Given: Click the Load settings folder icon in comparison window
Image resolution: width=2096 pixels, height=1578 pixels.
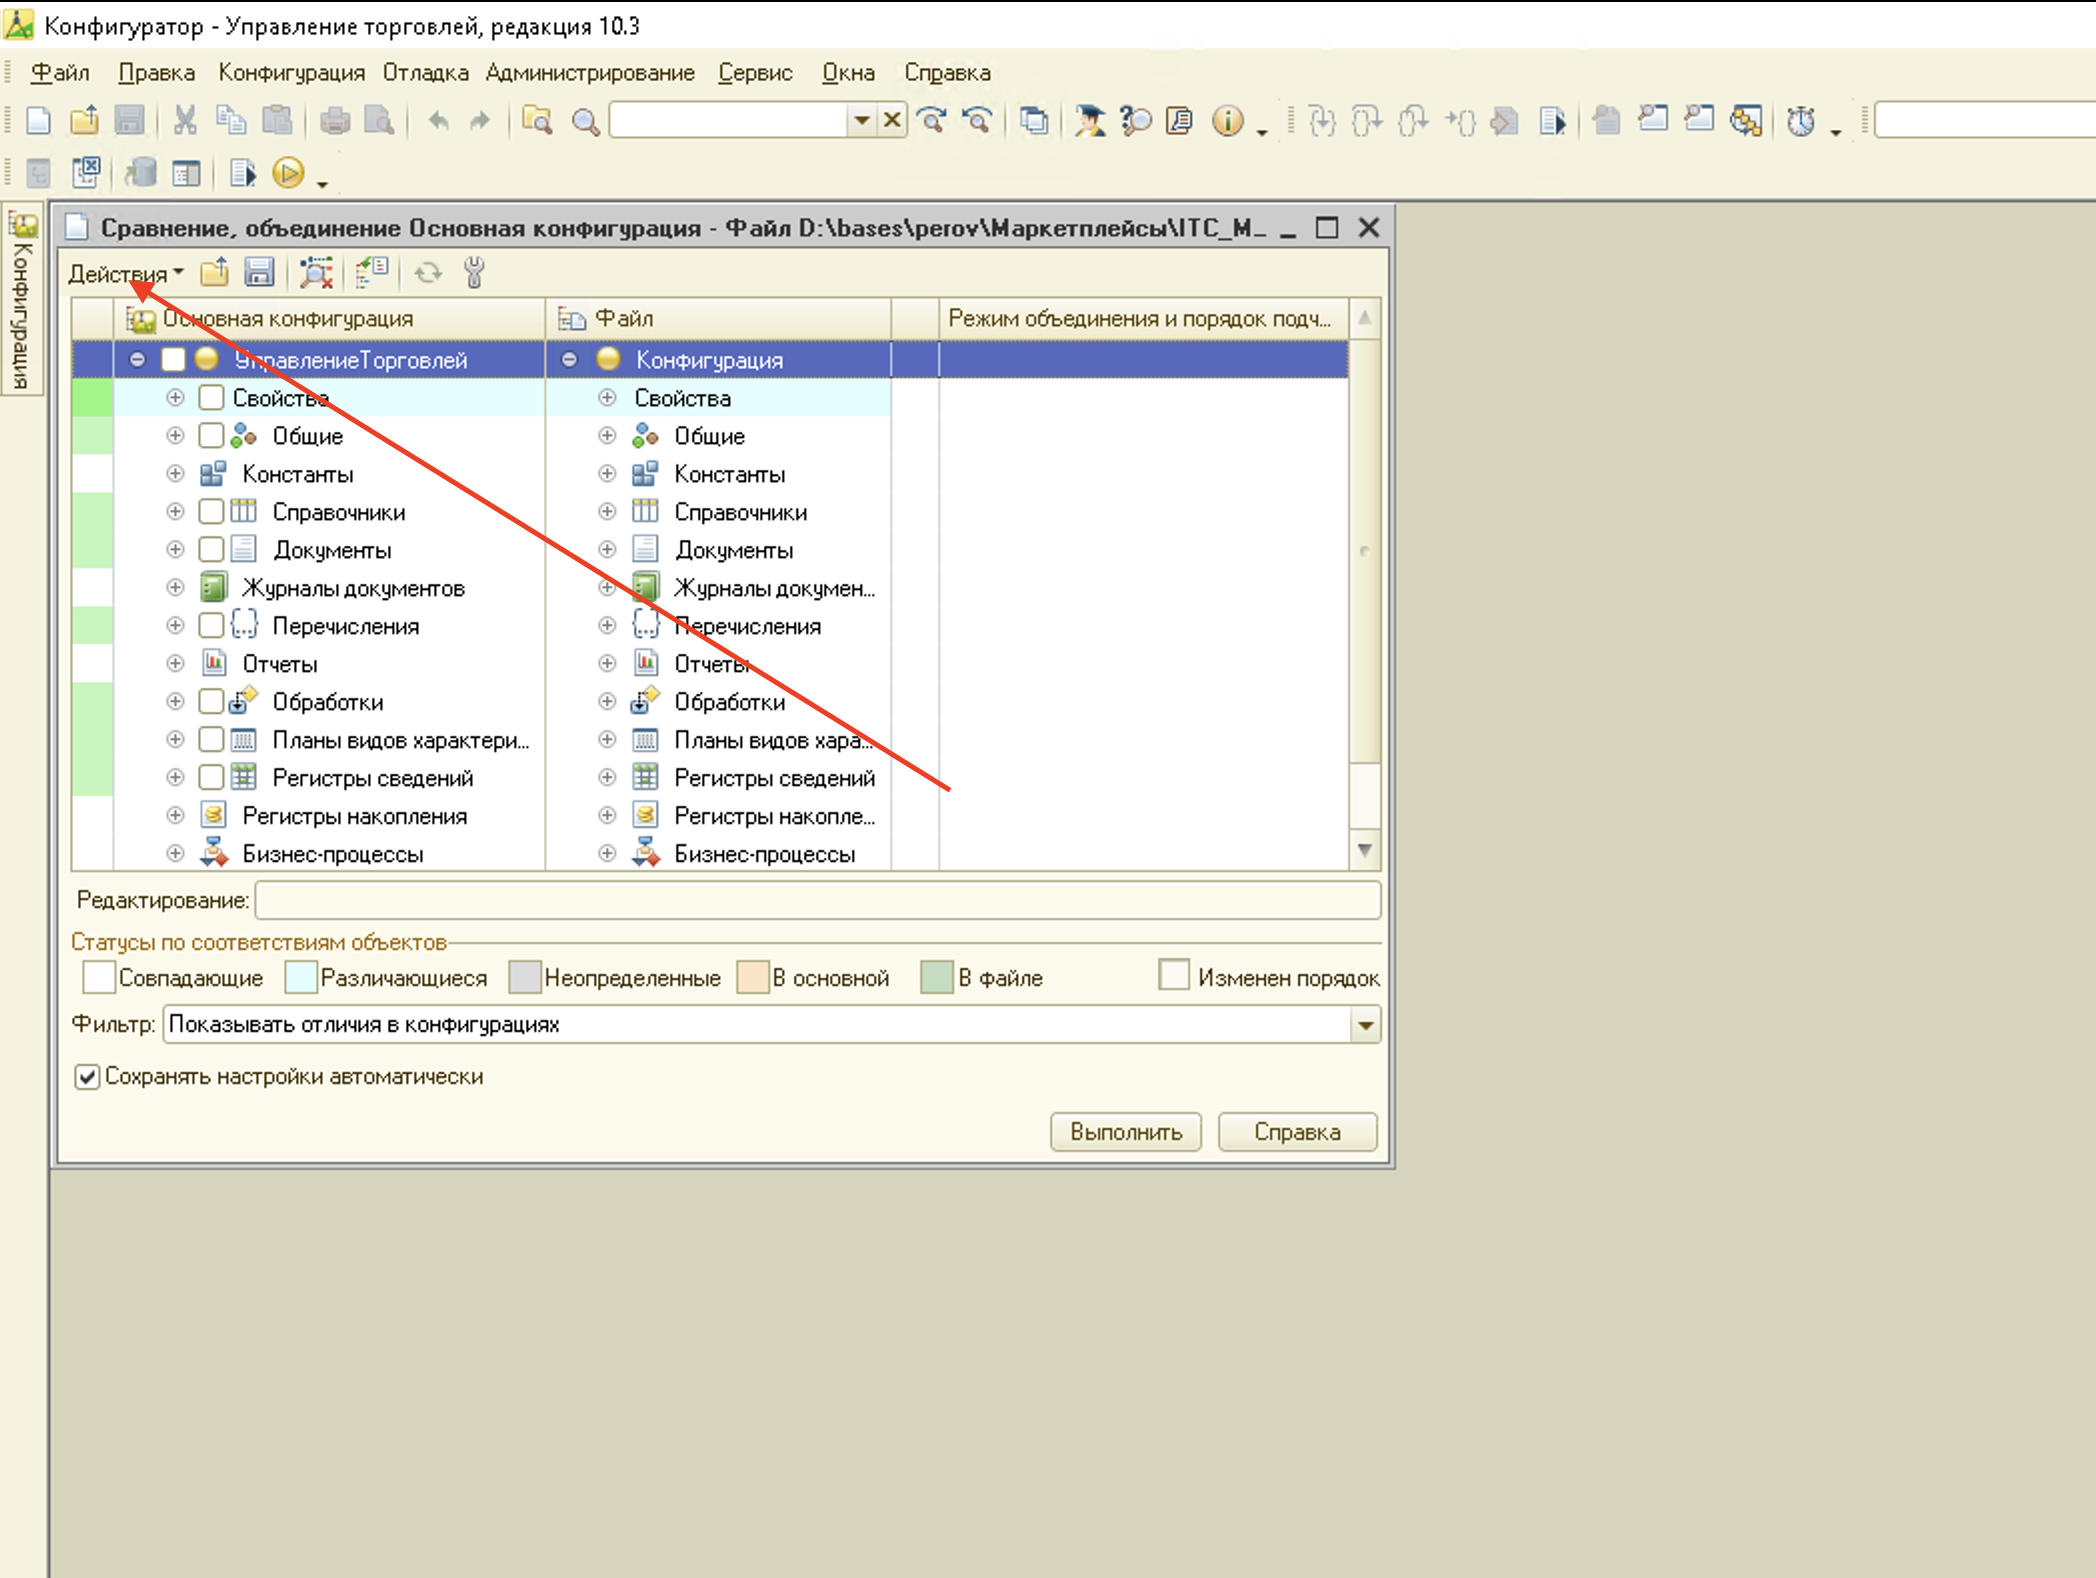Looking at the screenshot, I should click(215, 272).
